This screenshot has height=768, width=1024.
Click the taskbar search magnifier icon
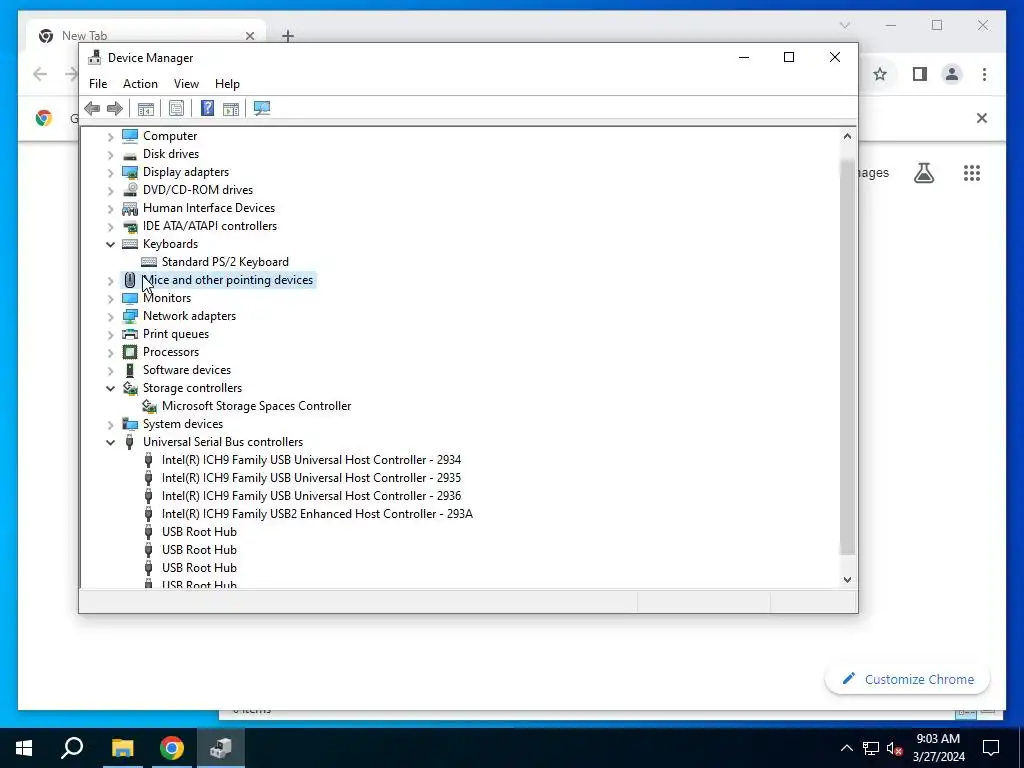[72, 748]
